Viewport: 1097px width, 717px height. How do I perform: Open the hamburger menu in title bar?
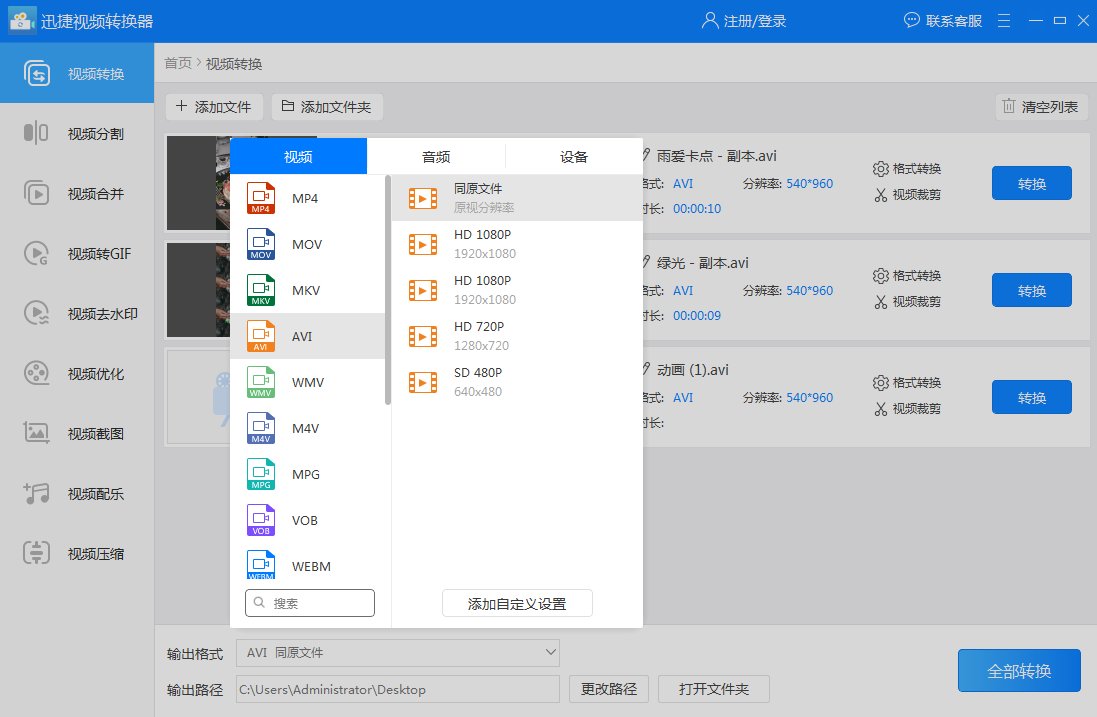coord(1004,20)
